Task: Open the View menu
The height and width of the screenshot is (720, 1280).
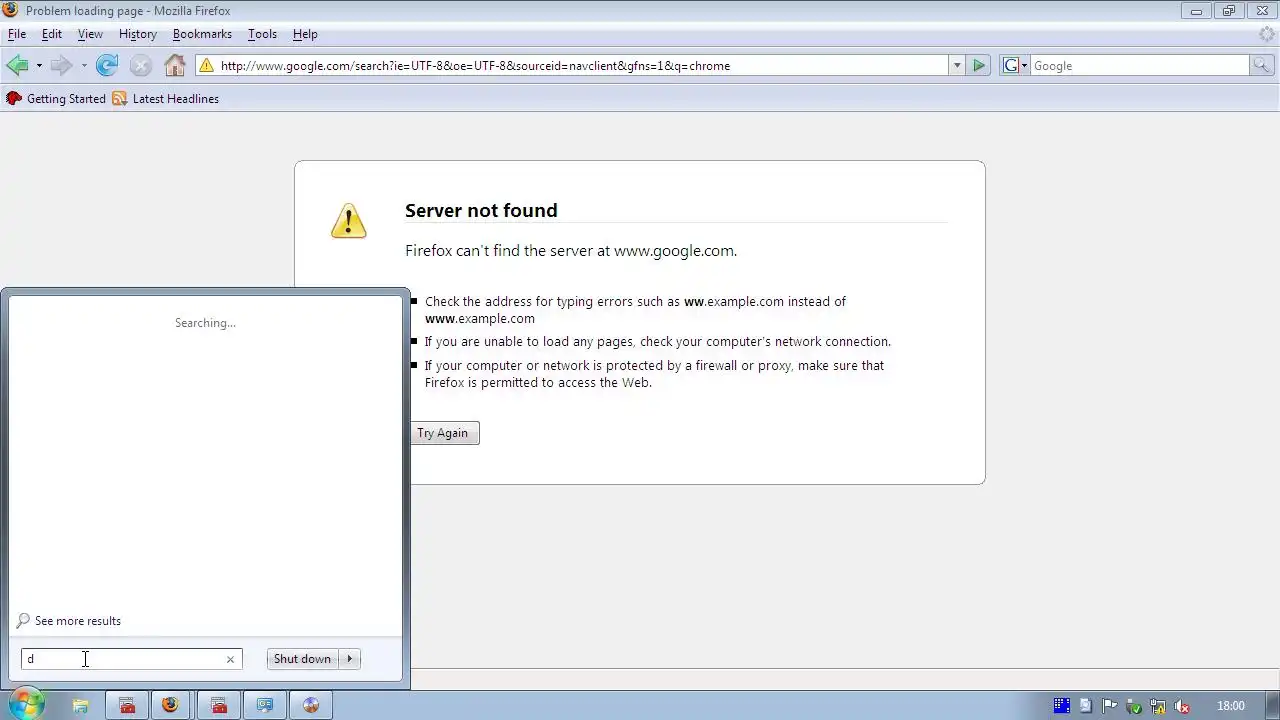Action: (x=90, y=34)
